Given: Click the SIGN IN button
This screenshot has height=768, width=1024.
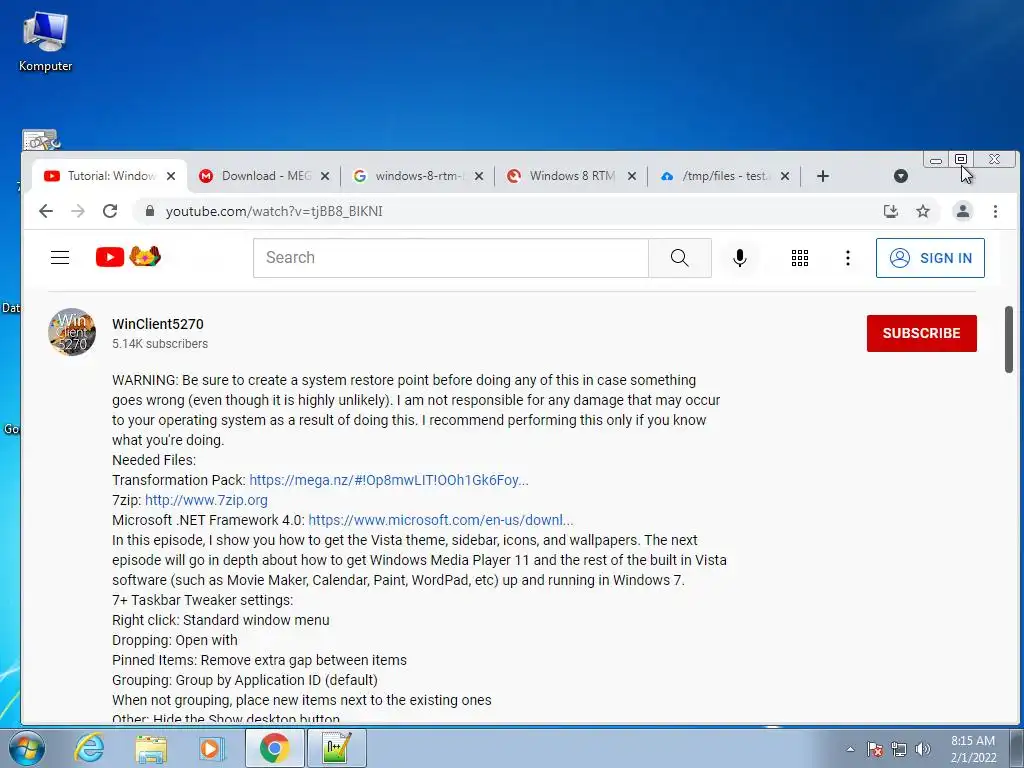Looking at the screenshot, I should [930, 258].
